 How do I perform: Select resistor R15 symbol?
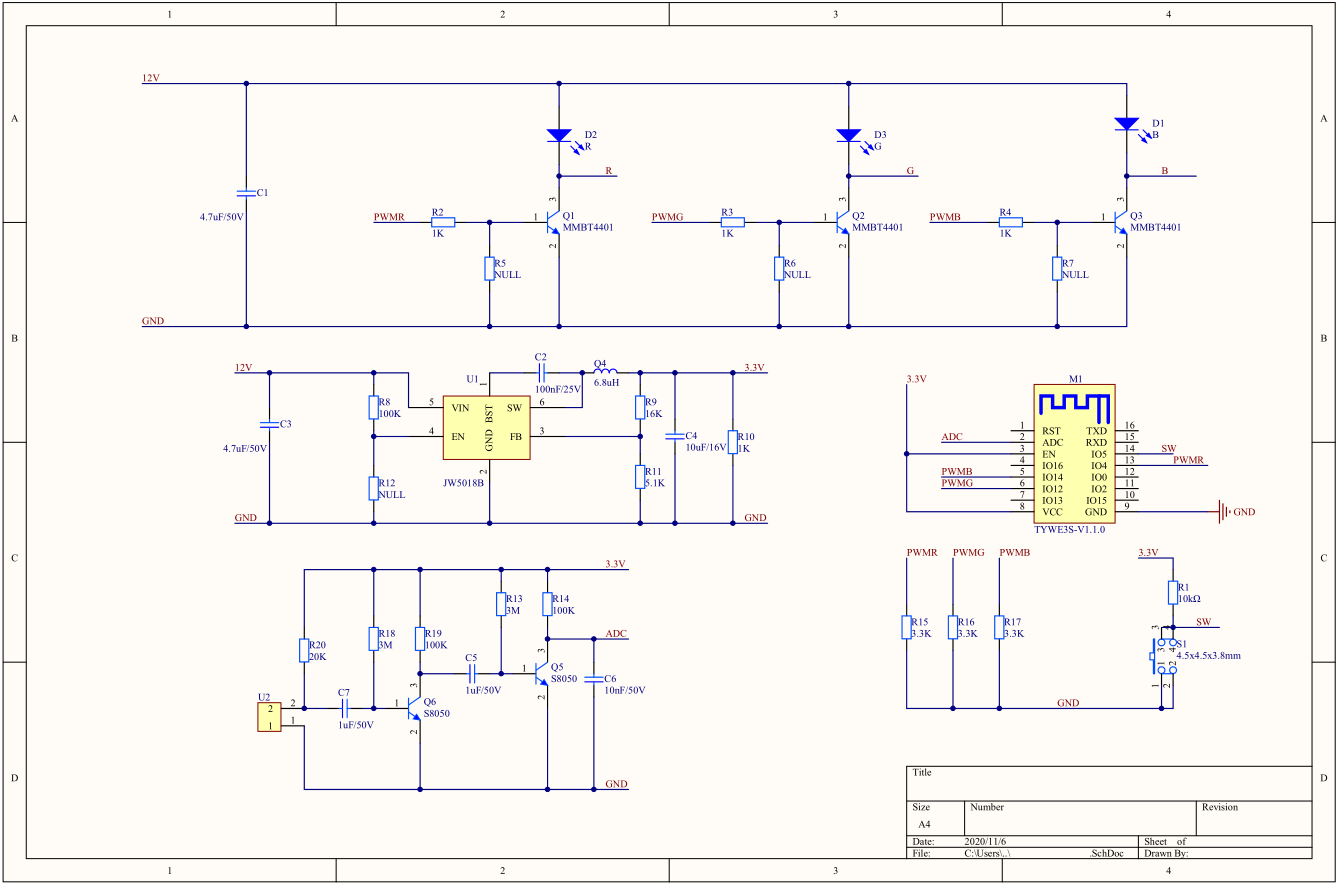click(906, 627)
